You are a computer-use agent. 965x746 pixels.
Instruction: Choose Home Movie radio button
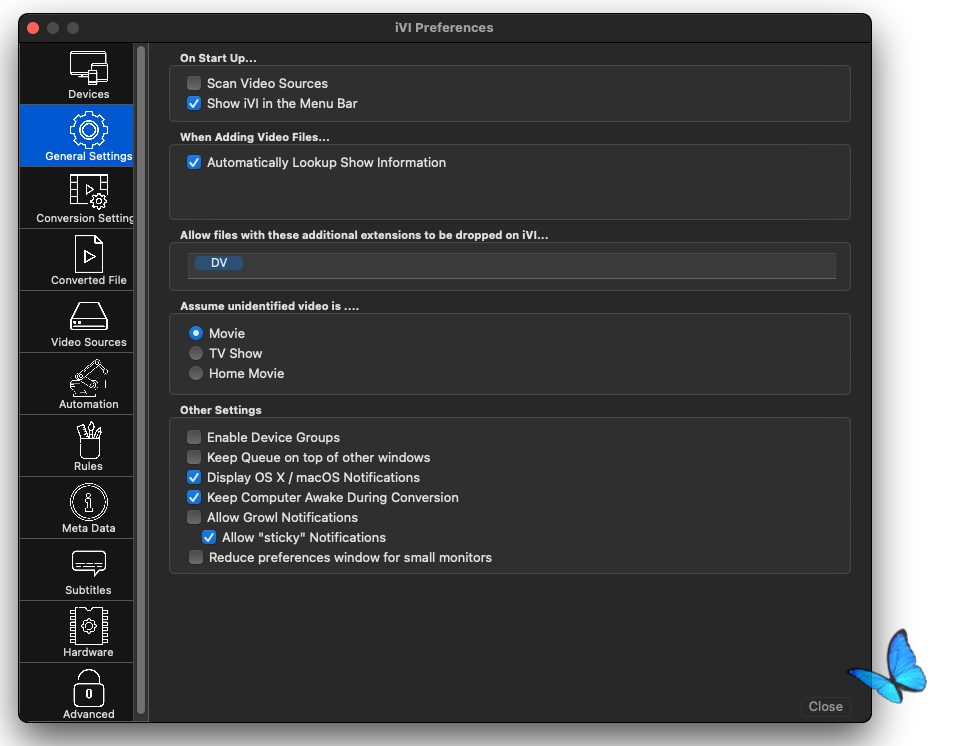coord(196,373)
